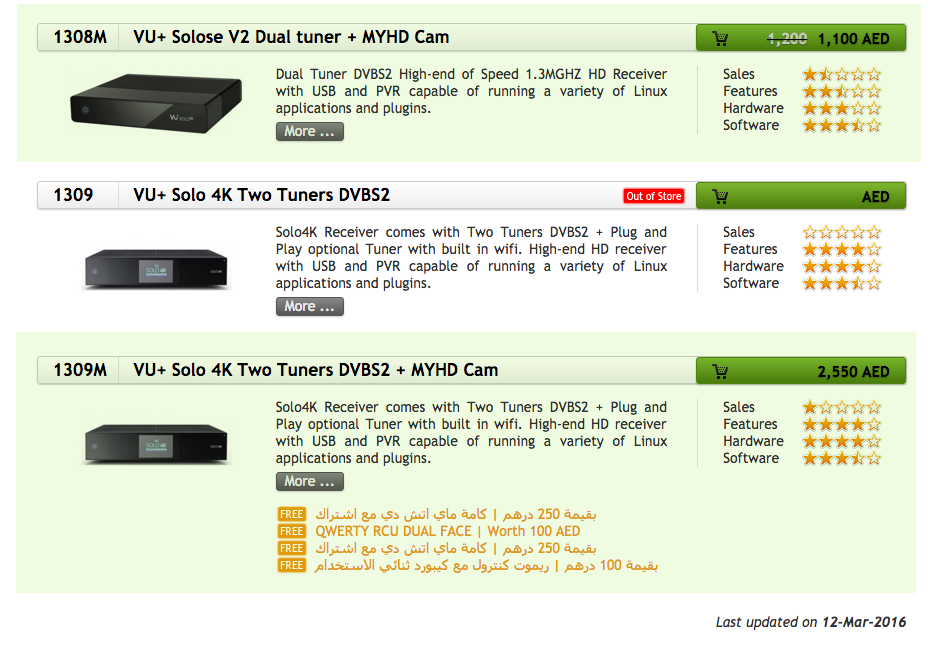Click the product 1309M Solo 4K image

[156, 444]
